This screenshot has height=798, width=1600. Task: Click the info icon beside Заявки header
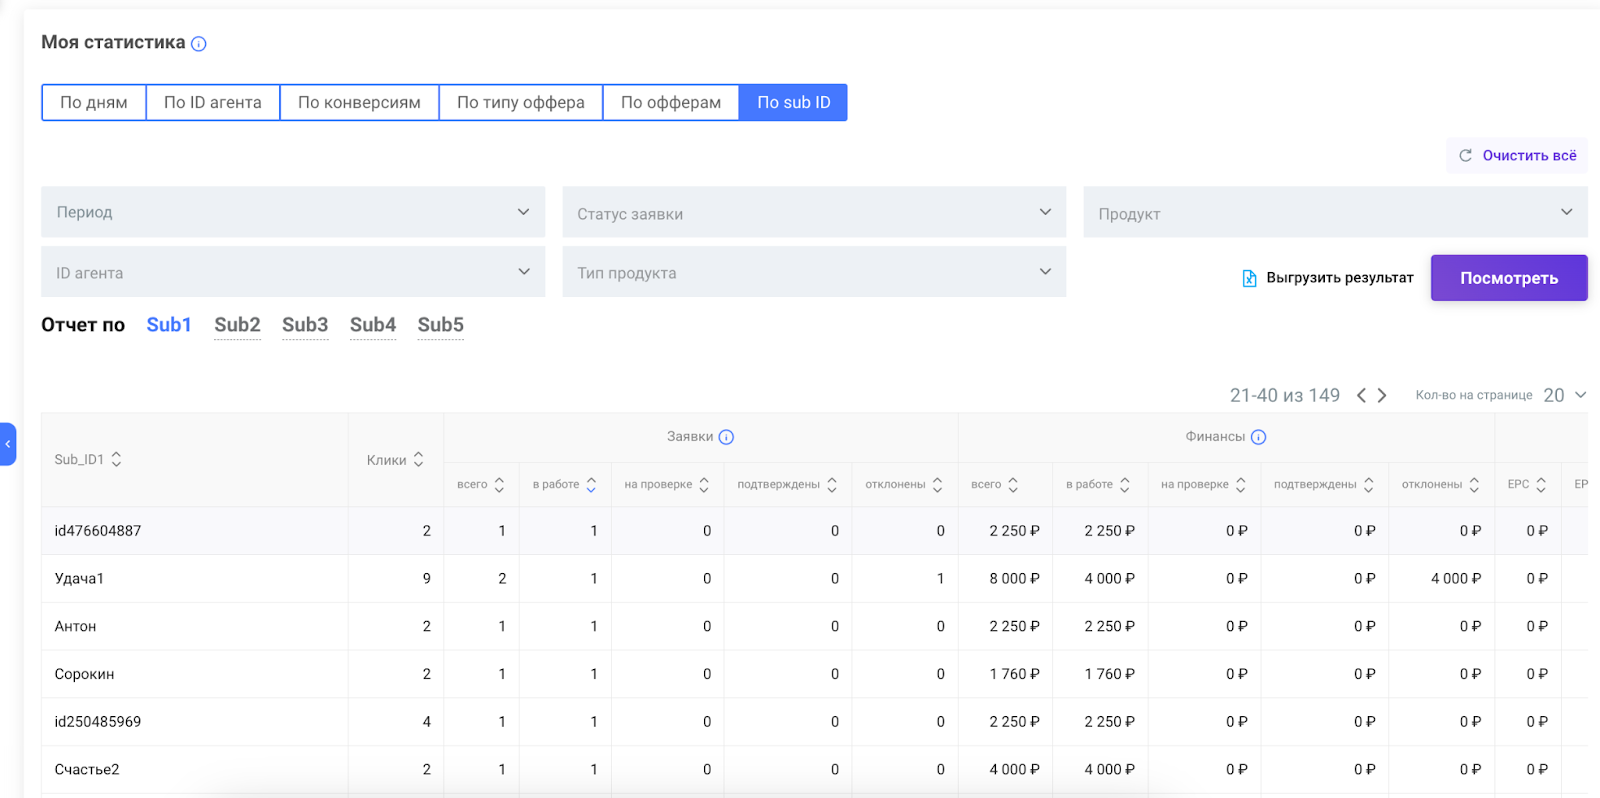[x=727, y=437]
